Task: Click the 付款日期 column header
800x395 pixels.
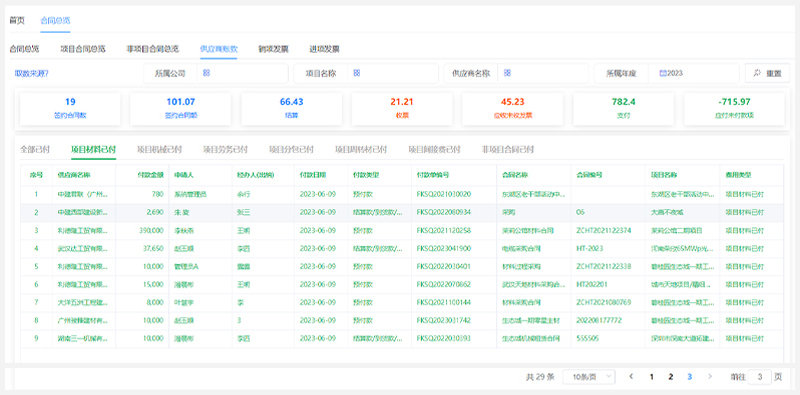Action: pos(313,175)
